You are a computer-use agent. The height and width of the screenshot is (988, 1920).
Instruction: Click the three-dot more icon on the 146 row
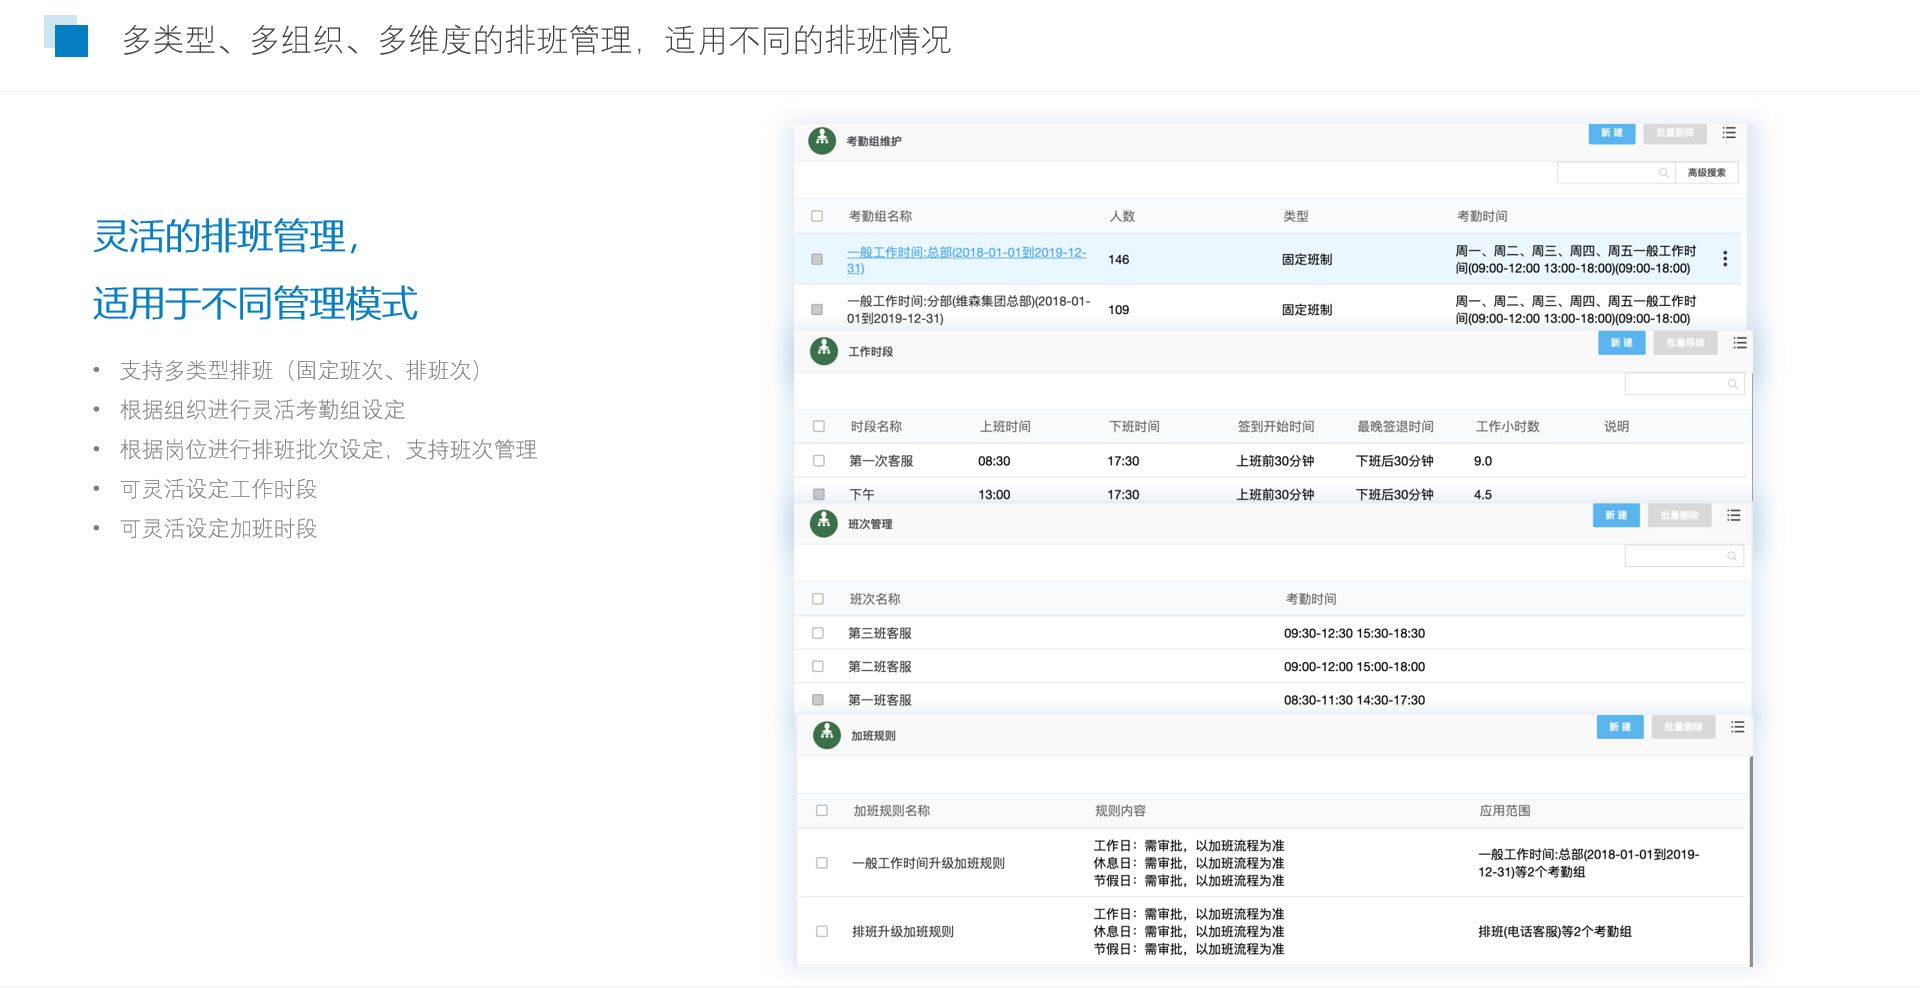point(1725,259)
